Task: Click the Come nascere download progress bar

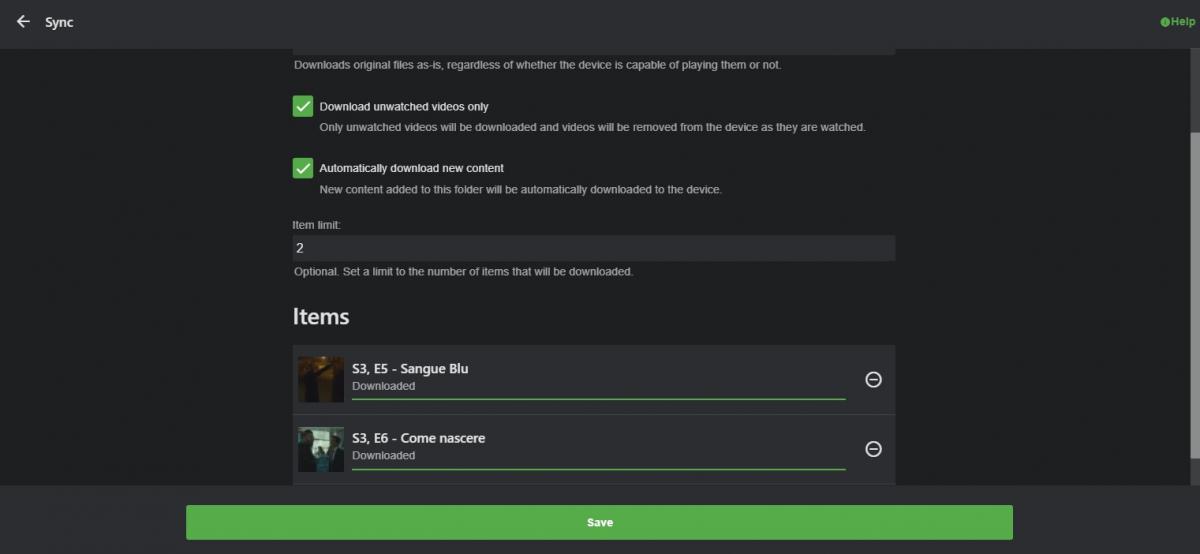Action: pos(598,468)
